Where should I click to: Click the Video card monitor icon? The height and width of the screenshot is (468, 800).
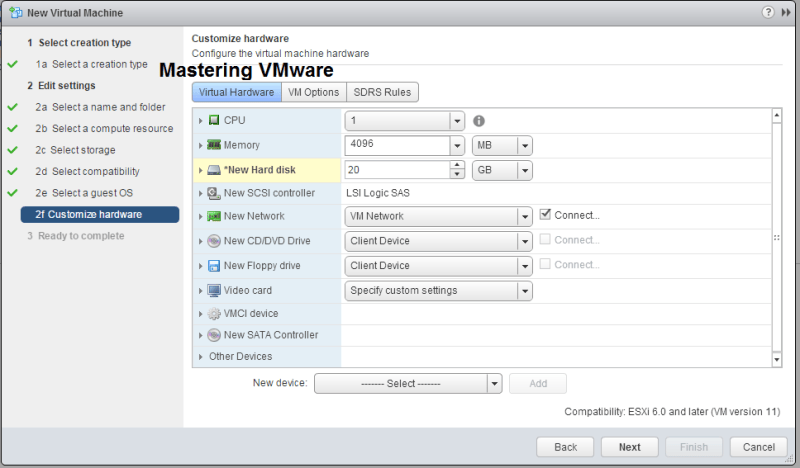tap(214, 290)
